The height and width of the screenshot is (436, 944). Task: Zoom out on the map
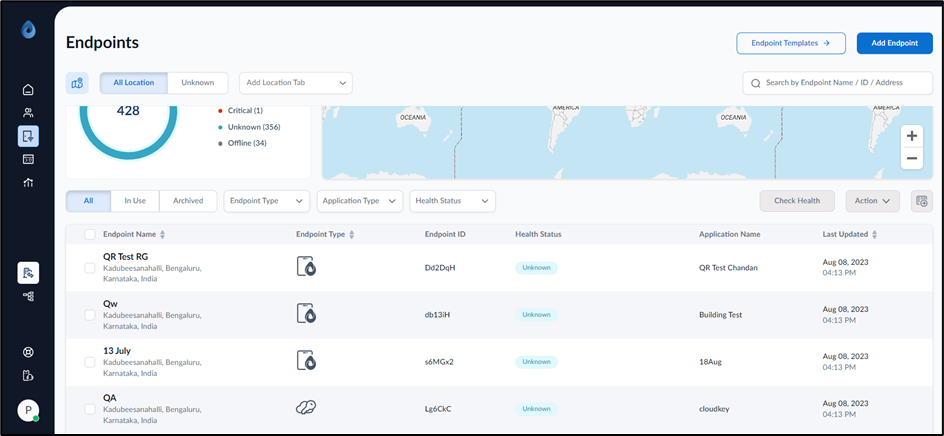[911, 158]
